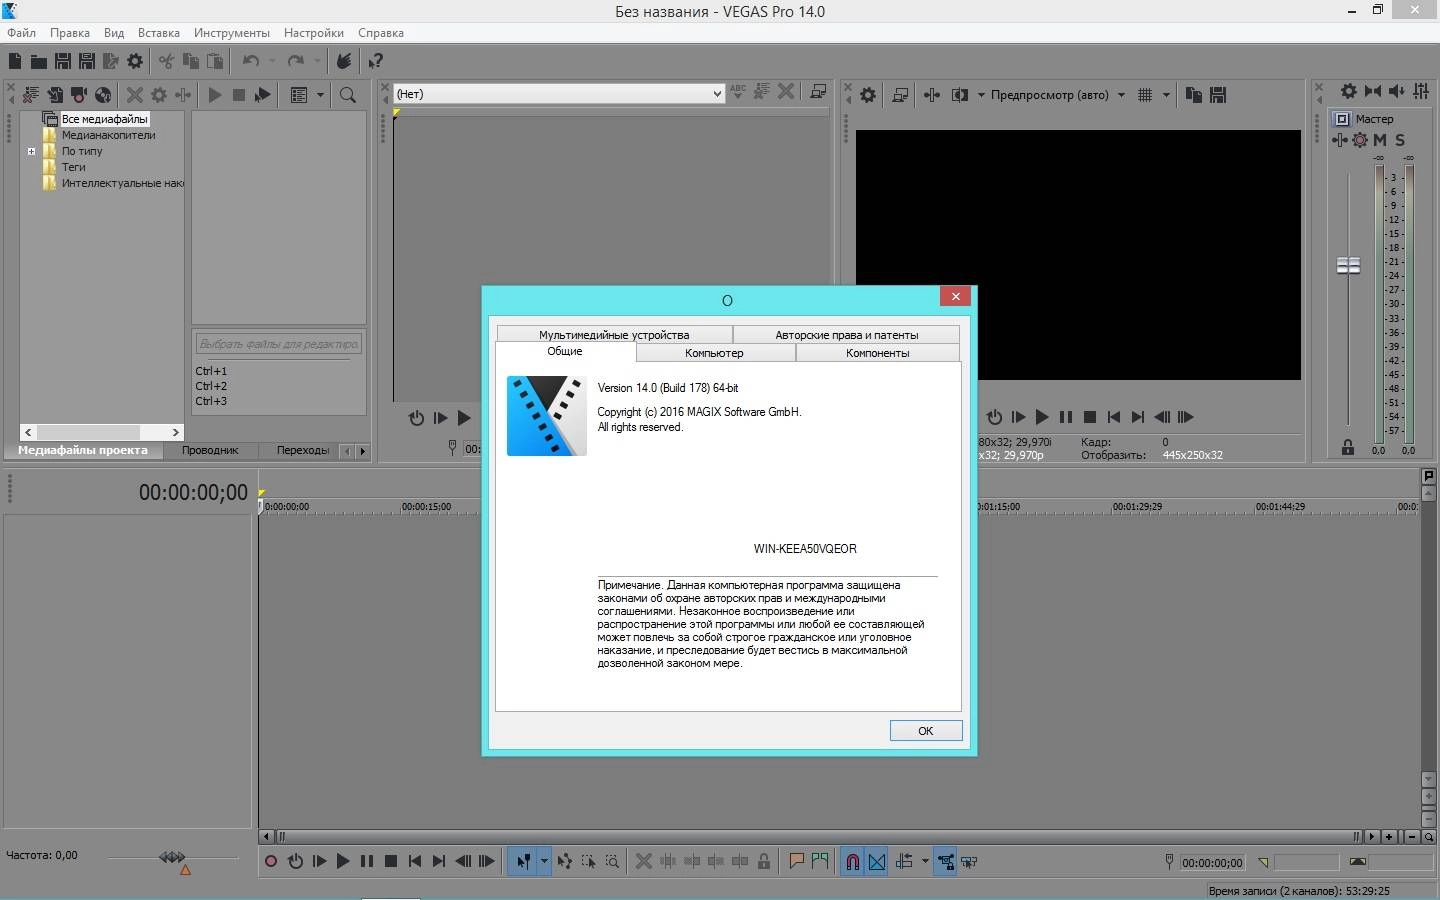Click the Insert Region icon
1440x900 pixels.
(x=820, y=861)
